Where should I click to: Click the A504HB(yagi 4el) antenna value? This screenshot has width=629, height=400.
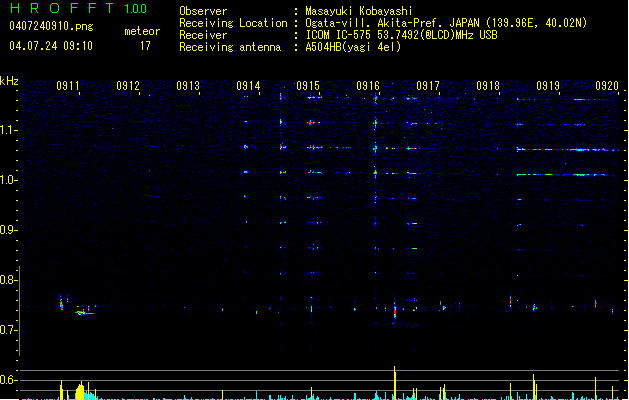pyautogui.click(x=353, y=47)
